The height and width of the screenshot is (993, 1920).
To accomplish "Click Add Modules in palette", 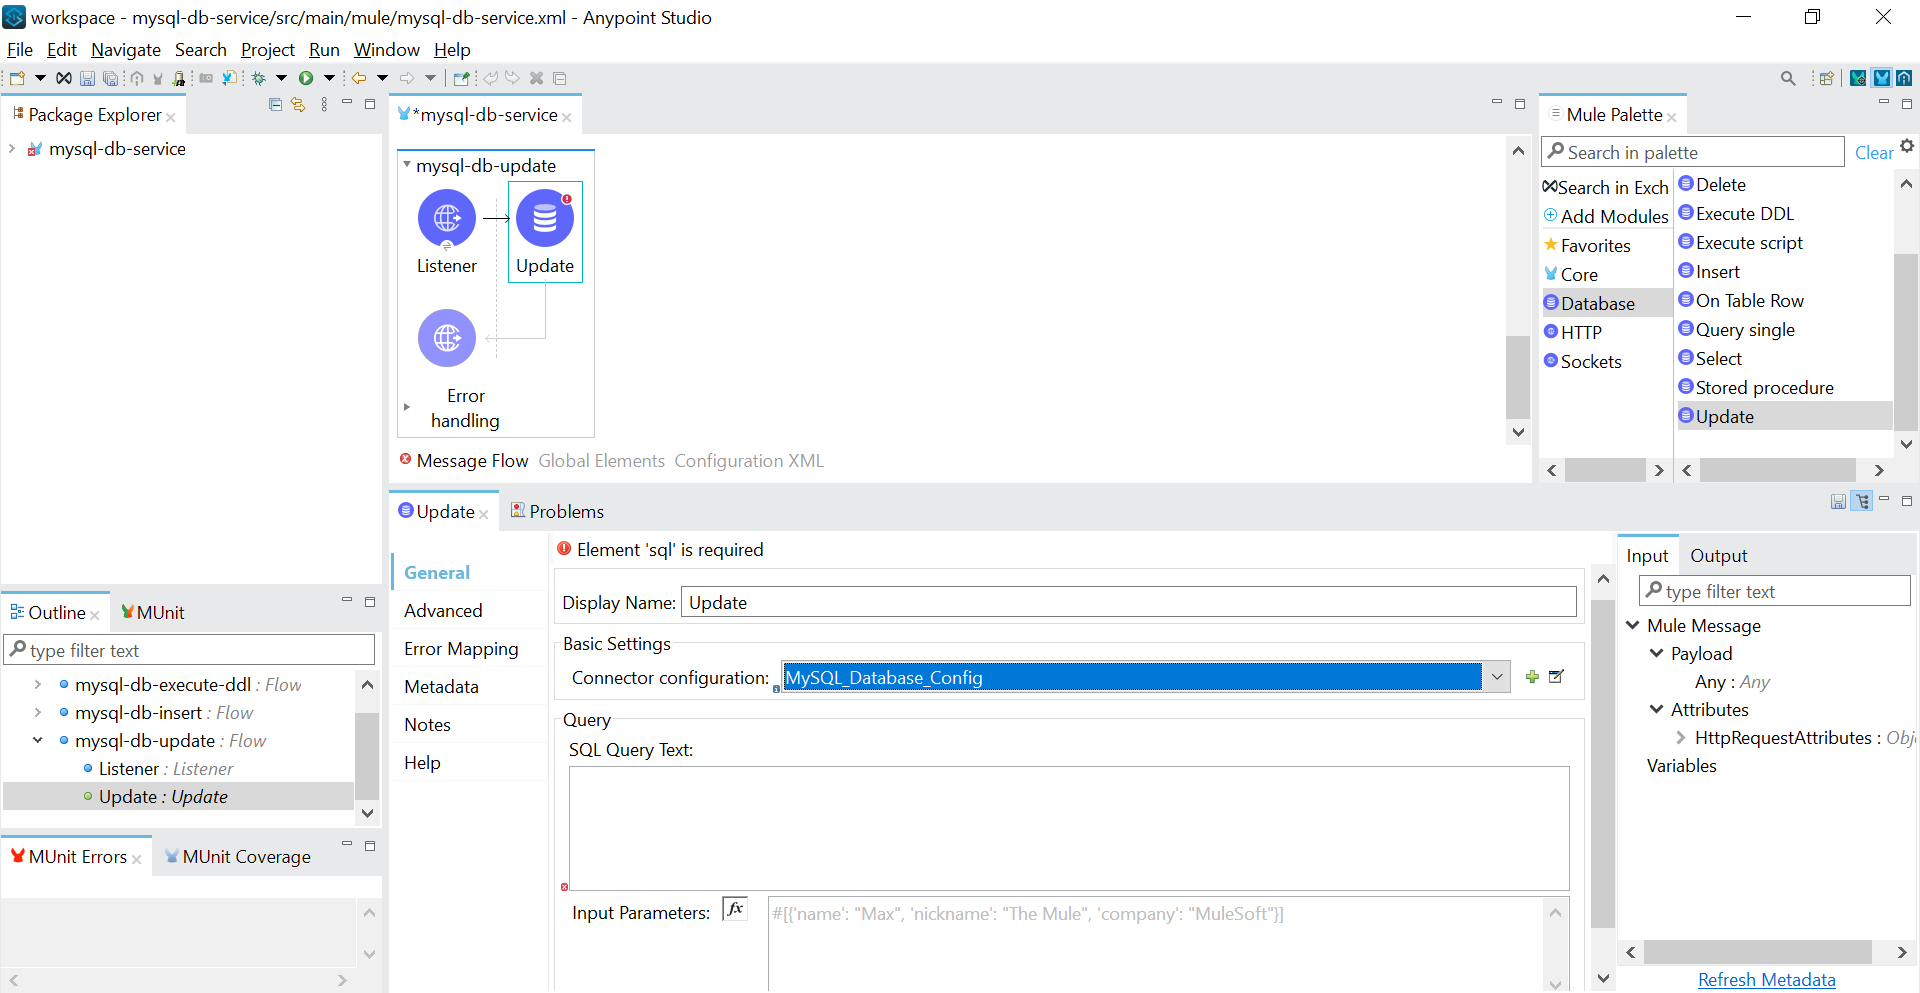I will (x=1606, y=216).
